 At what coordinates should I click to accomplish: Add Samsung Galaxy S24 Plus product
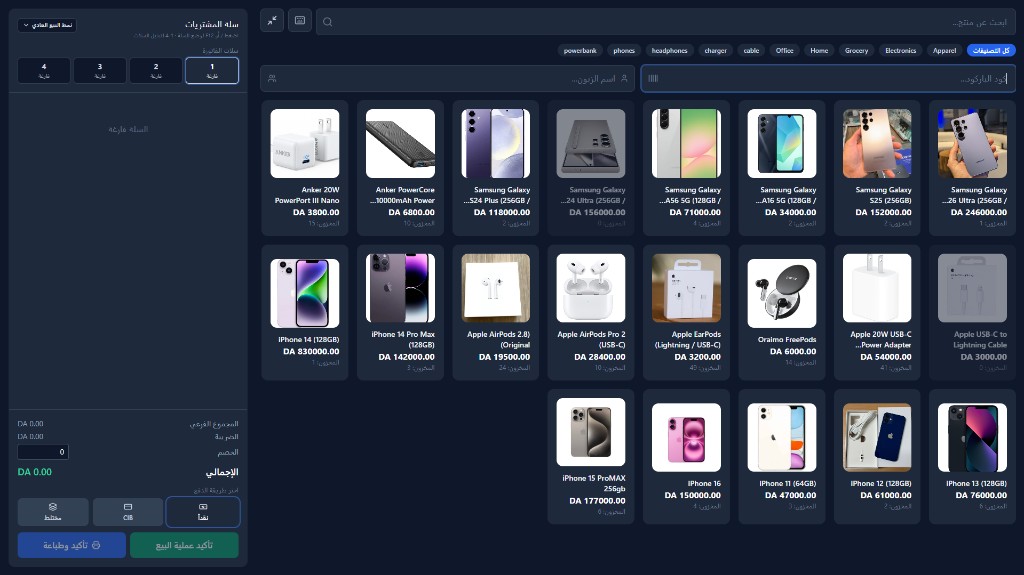[496, 168]
